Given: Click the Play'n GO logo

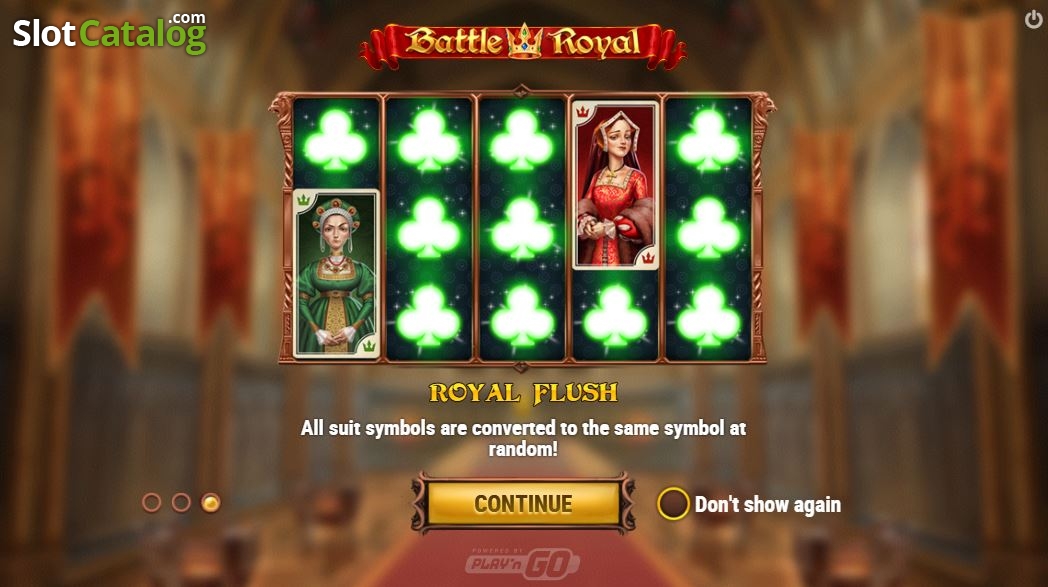Looking at the screenshot, I should coord(523,563).
